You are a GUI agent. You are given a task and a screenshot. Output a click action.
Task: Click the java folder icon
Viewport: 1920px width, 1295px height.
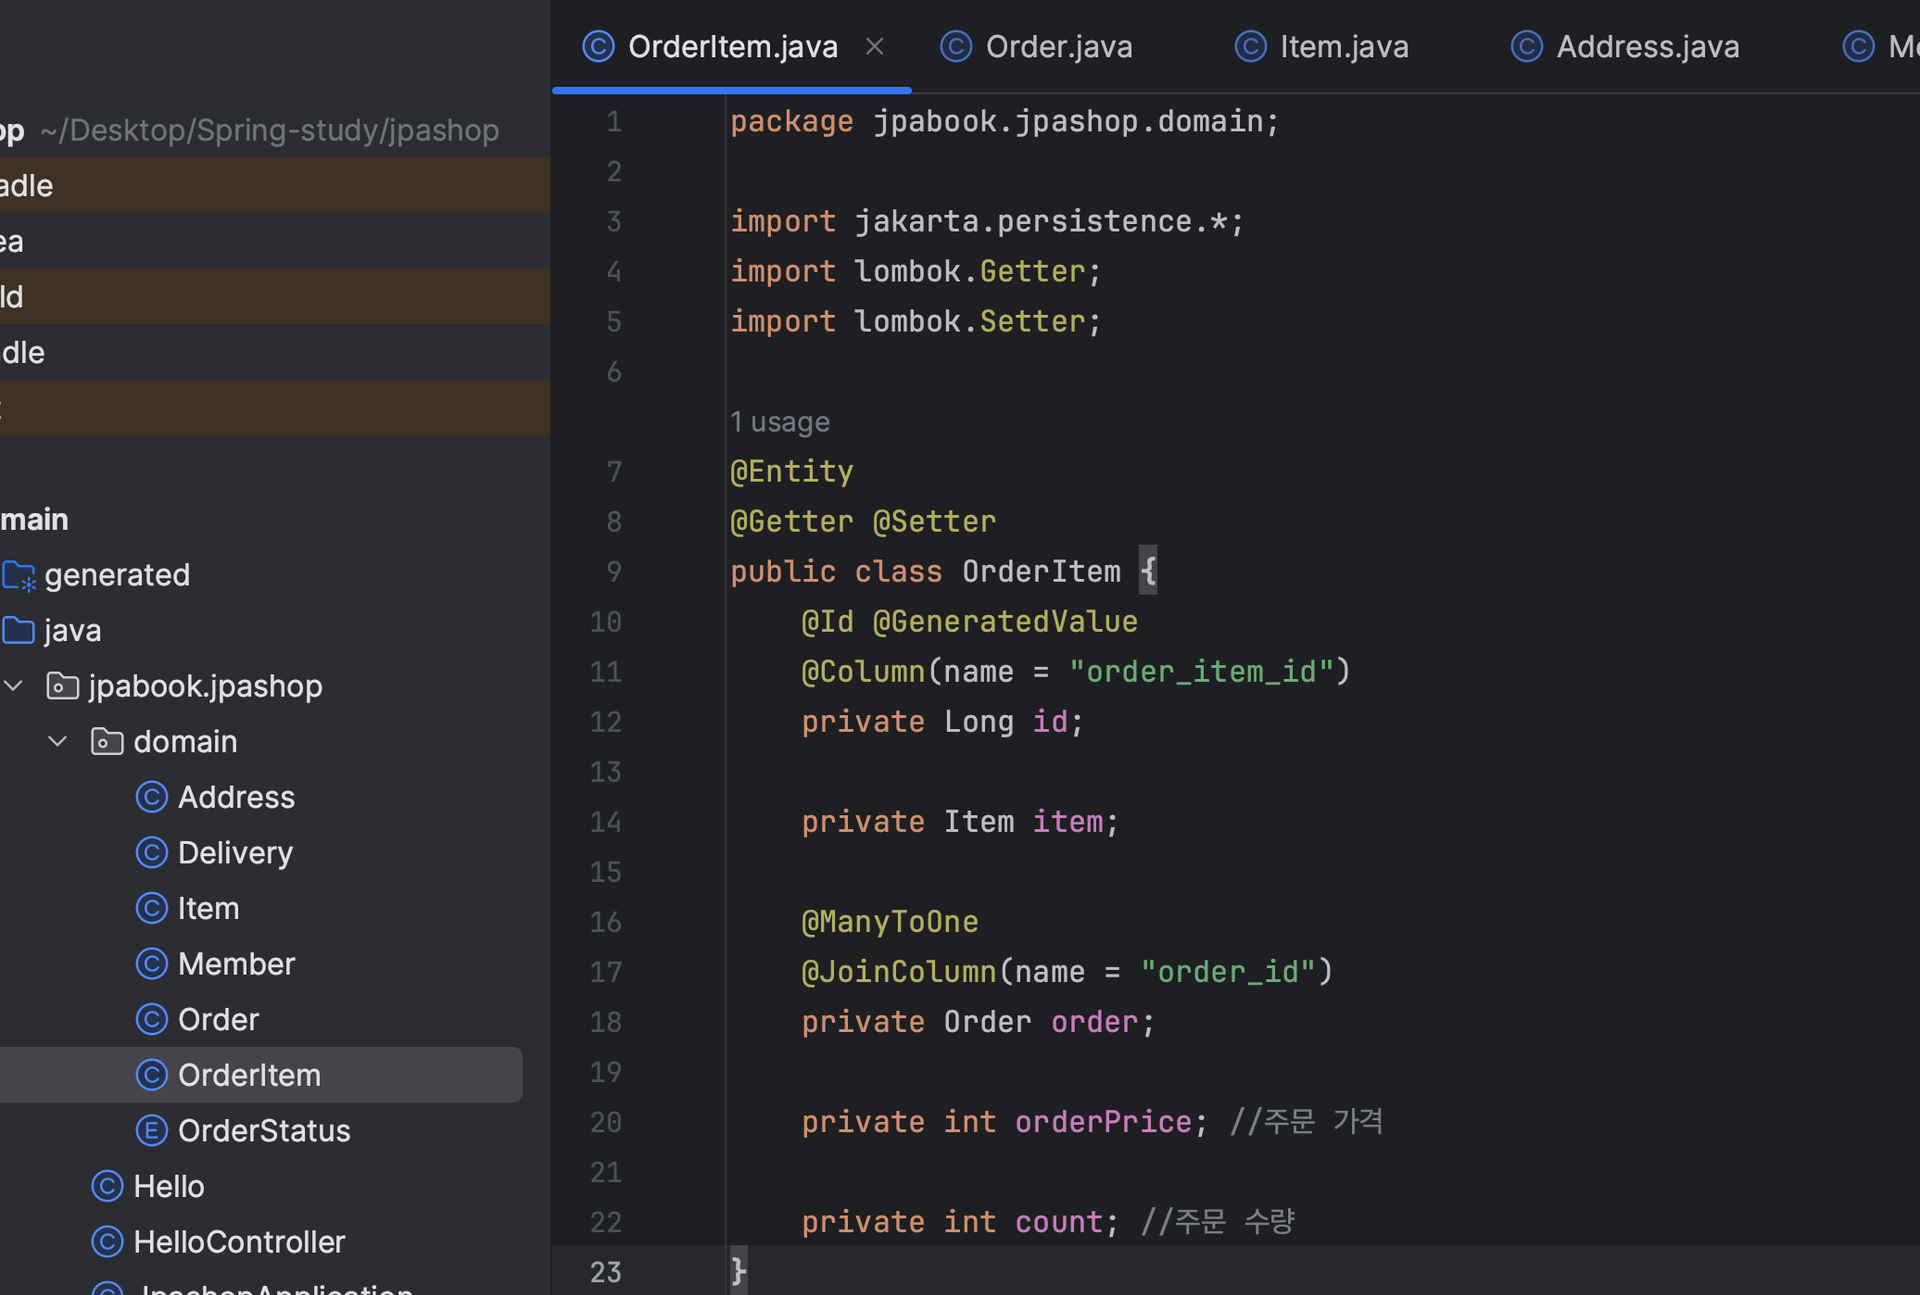click(19, 630)
